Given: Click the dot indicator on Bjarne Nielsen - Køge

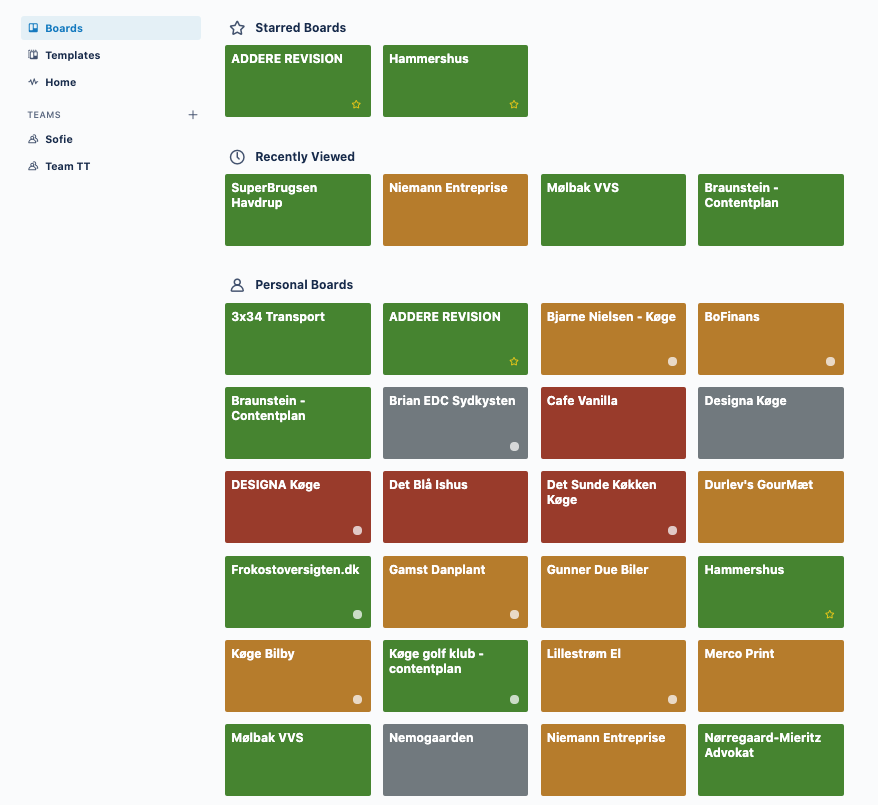Looking at the screenshot, I should click(672, 362).
